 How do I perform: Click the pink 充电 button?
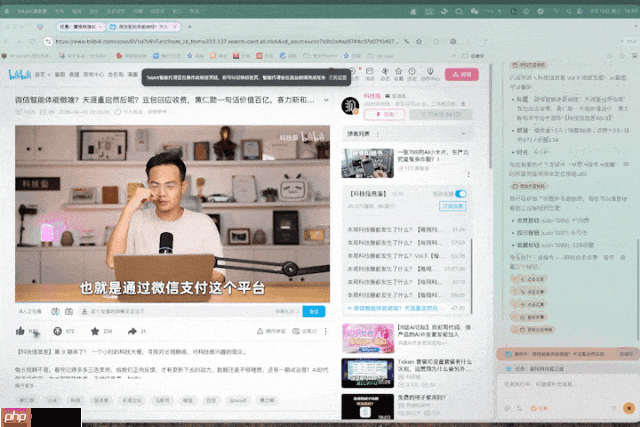click(384, 115)
